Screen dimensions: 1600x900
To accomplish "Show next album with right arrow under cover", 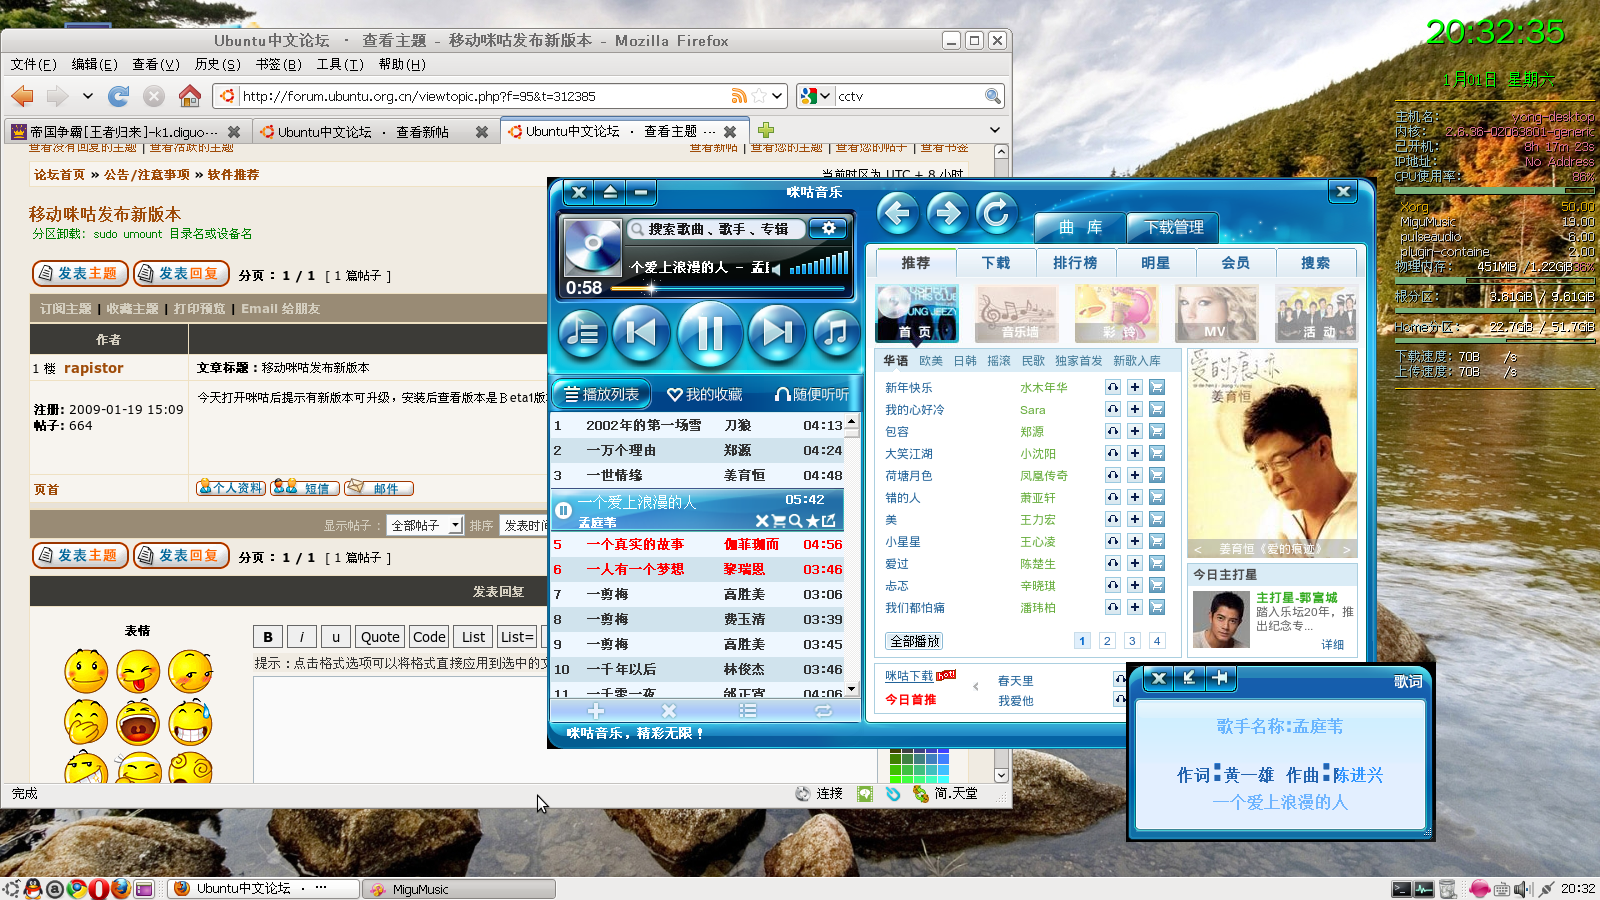I will pyautogui.click(x=1346, y=549).
